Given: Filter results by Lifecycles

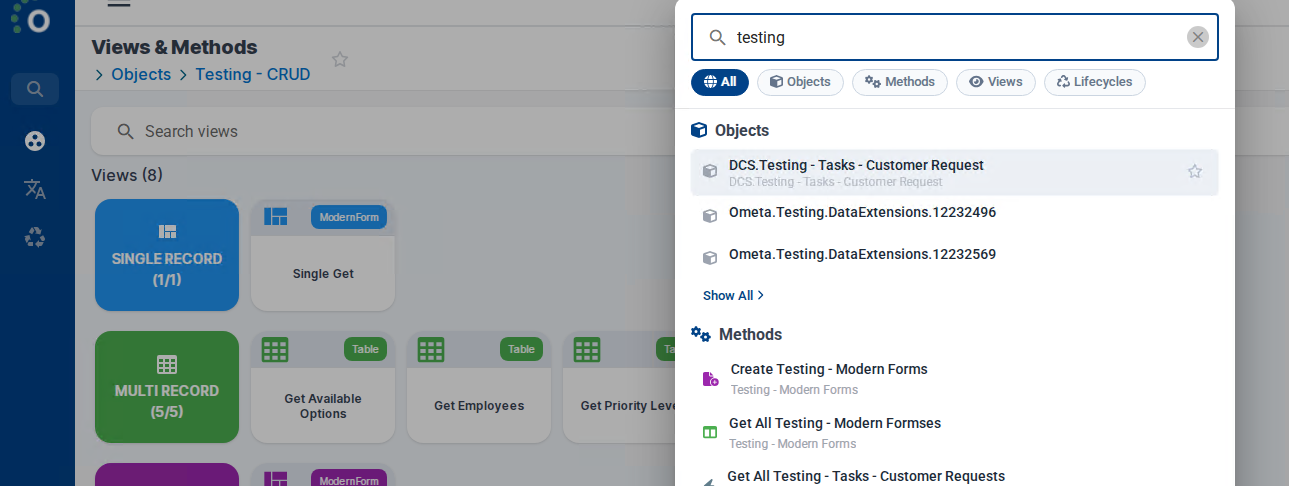Looking at the screenshot, I should click(1095, 82).
